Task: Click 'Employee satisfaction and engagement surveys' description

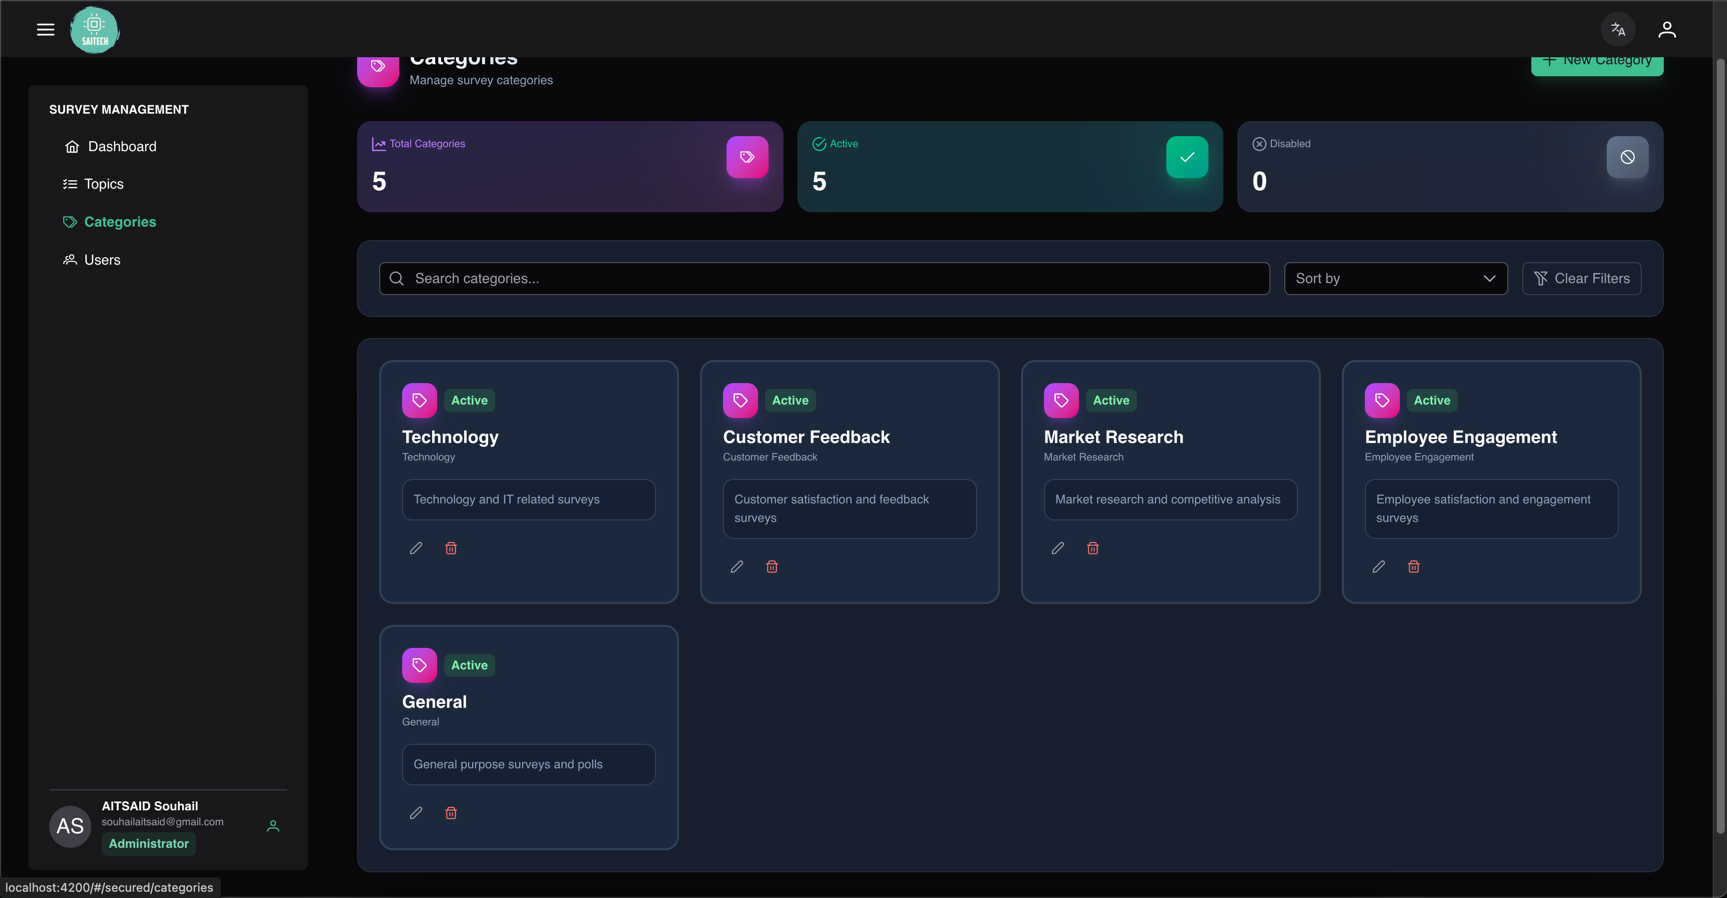Action: [1483, 509]
